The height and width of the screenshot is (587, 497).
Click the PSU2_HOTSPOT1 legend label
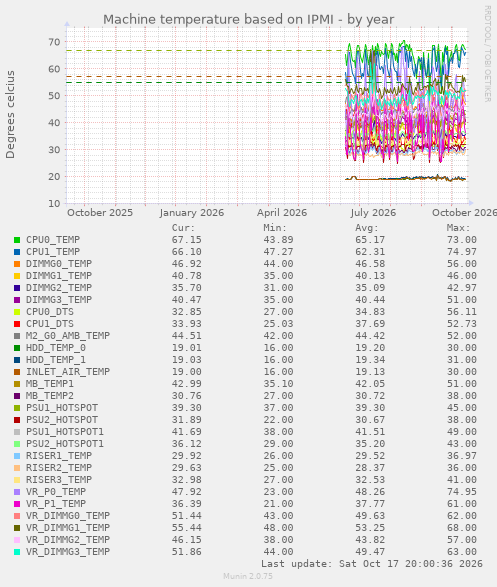(x=65, y=444)
